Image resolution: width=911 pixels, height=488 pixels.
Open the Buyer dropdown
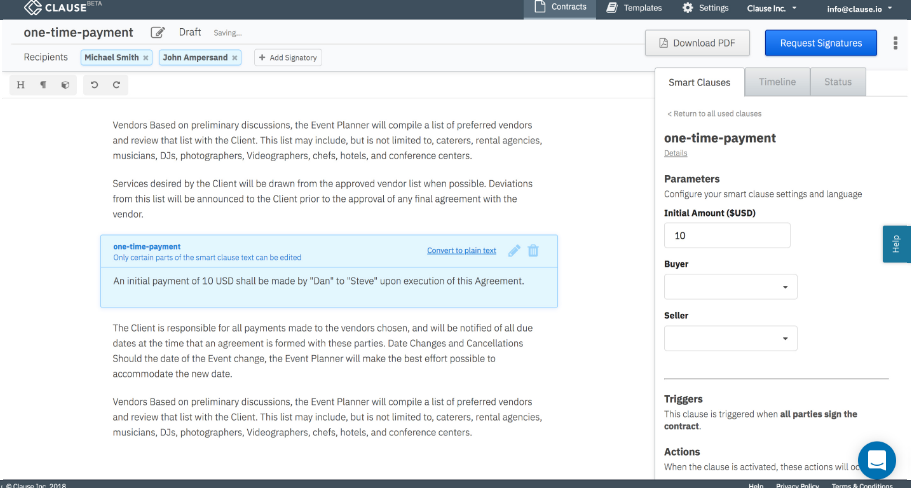(730, 287)
